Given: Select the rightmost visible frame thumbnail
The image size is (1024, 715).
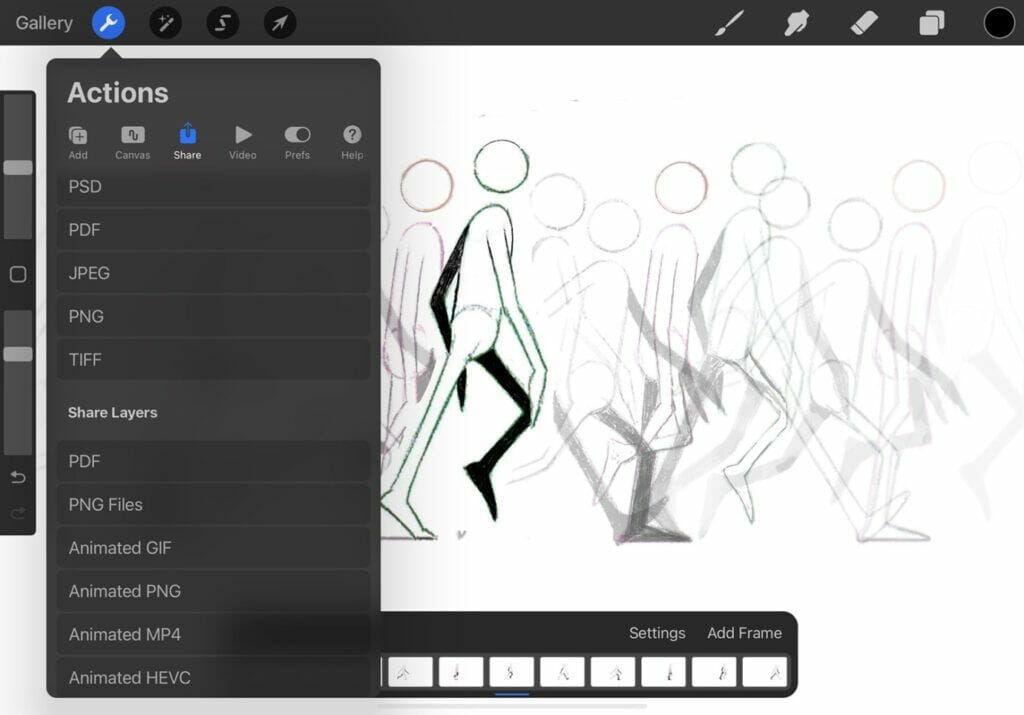Looking at the screenshot, I should 765,672.
